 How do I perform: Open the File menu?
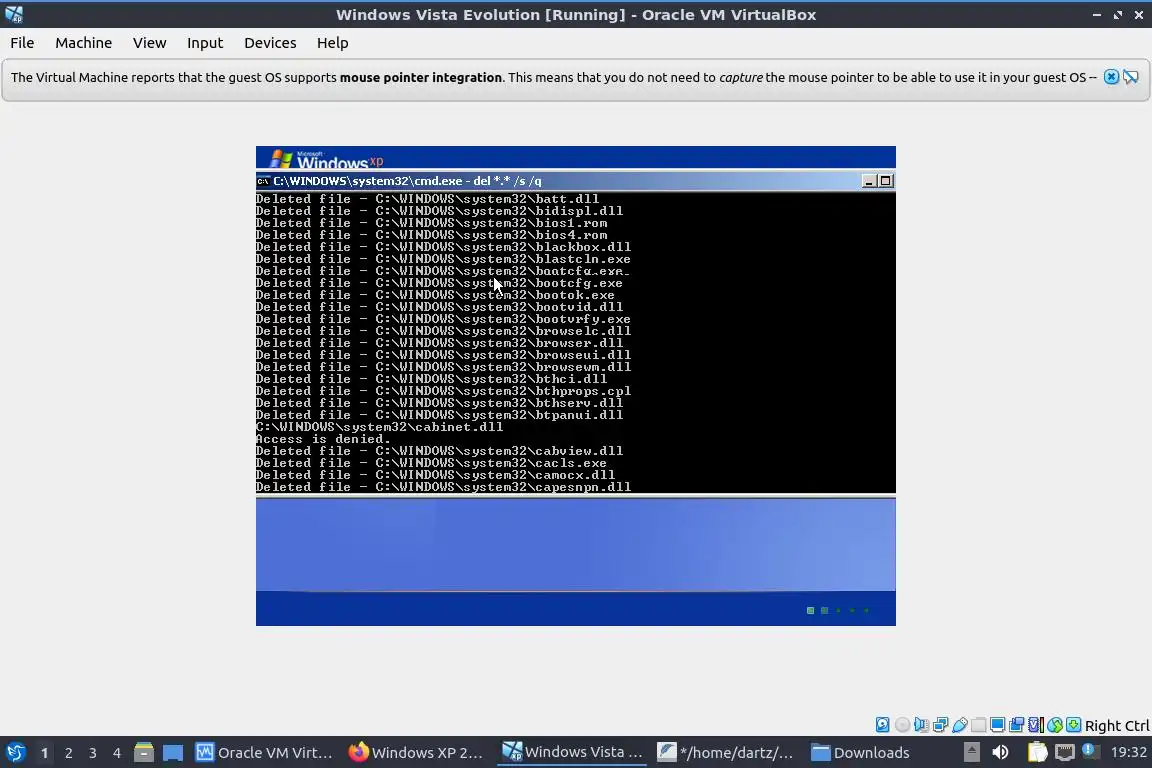22,43
